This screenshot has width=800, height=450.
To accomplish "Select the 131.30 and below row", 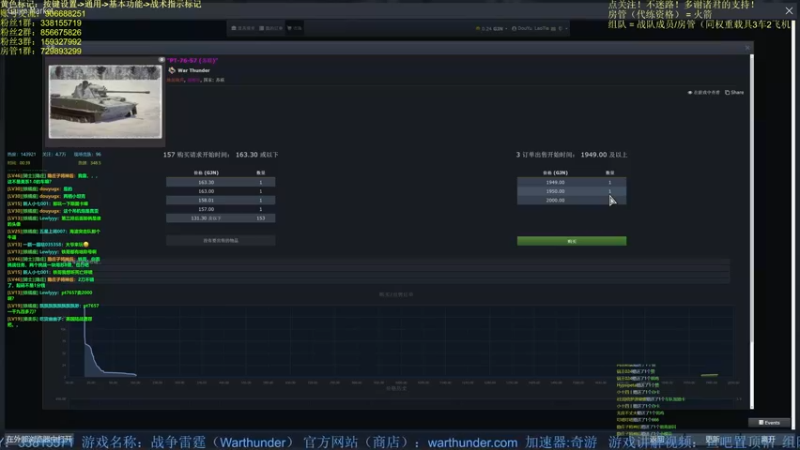I will click(x=220, y=218).
